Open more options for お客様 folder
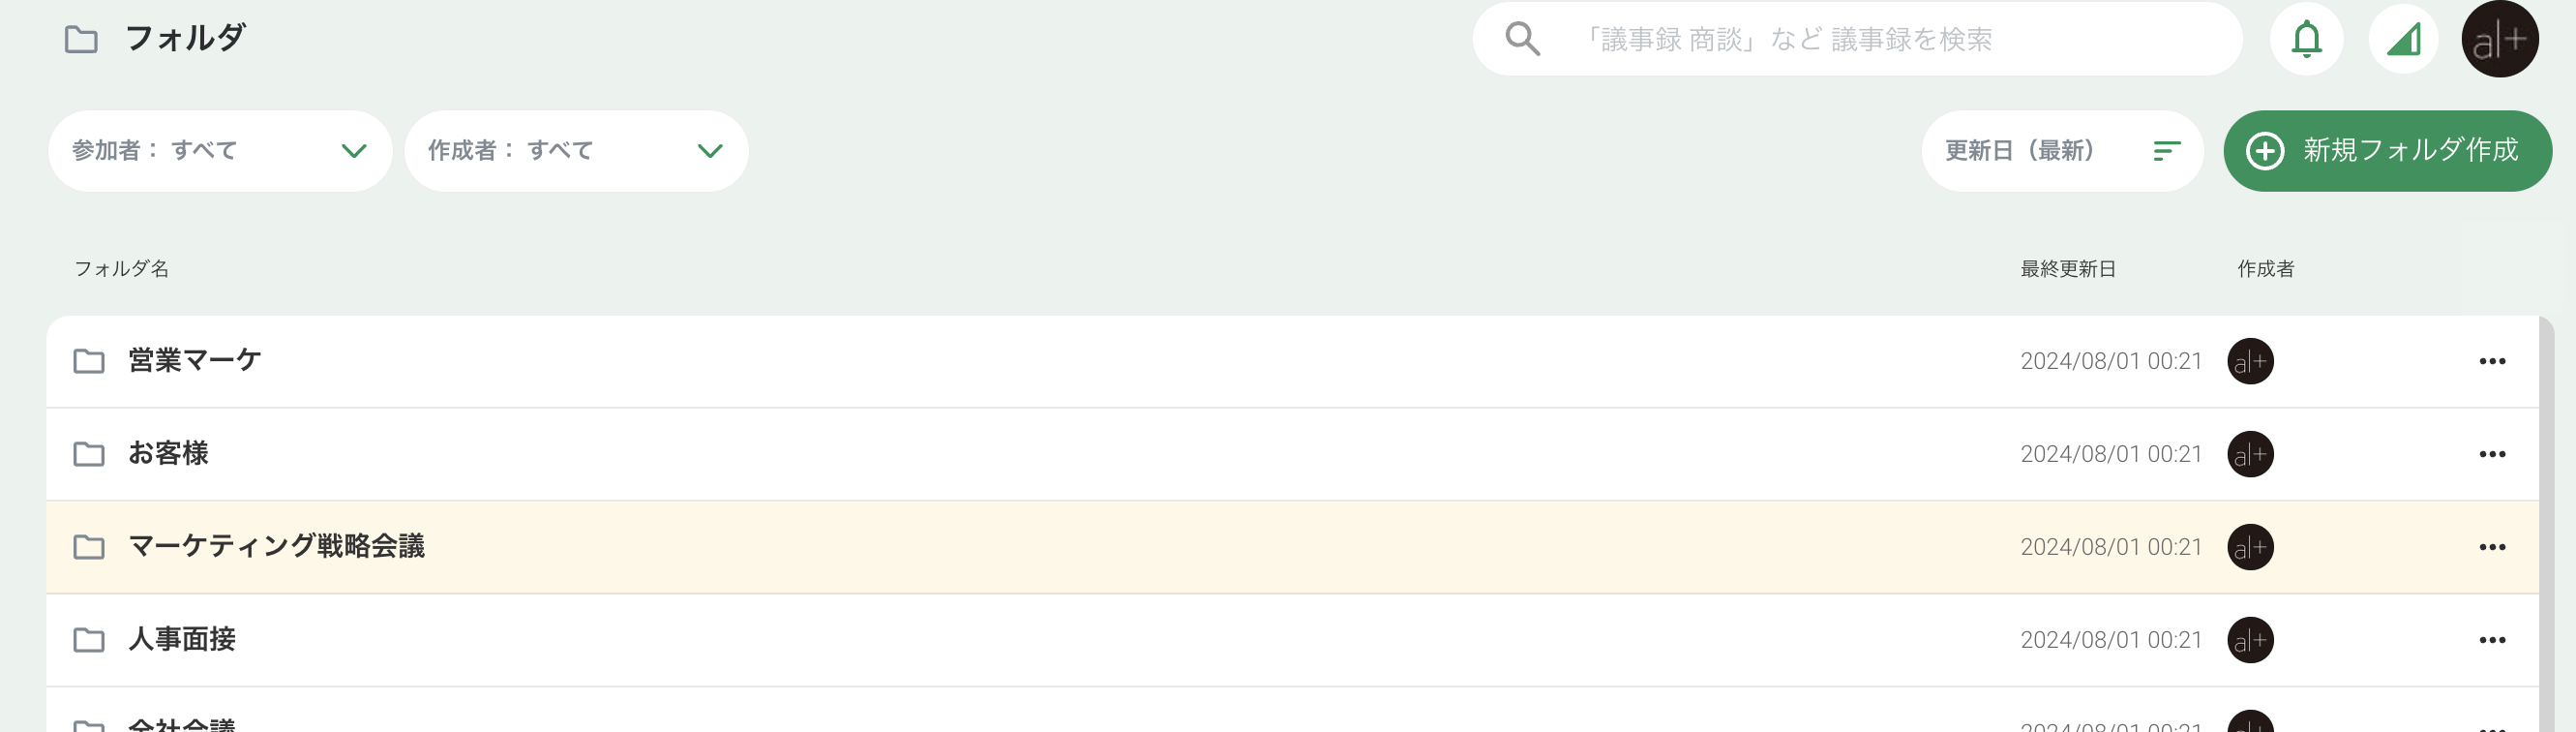This screenshot has width=2576, height=732. click(2492, 454)
